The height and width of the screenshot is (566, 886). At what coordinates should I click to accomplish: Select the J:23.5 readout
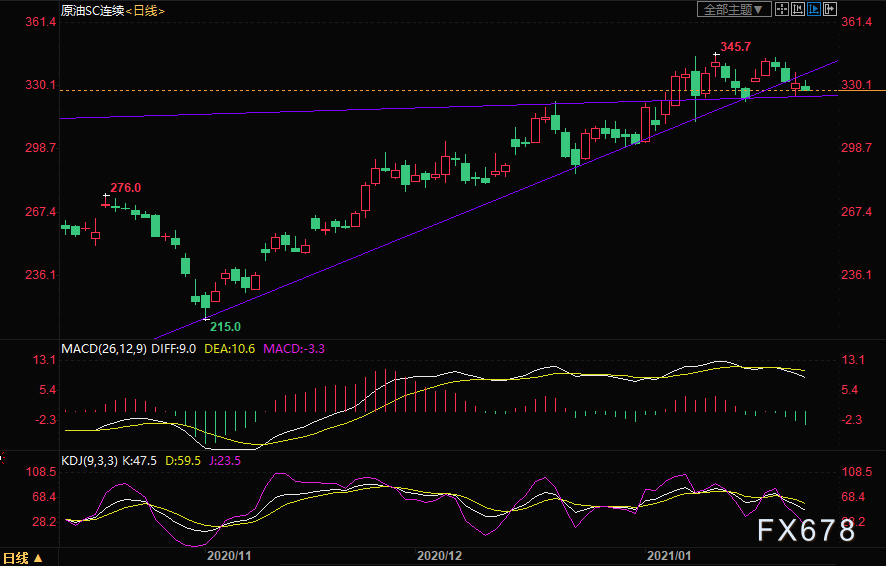[225, 460]
